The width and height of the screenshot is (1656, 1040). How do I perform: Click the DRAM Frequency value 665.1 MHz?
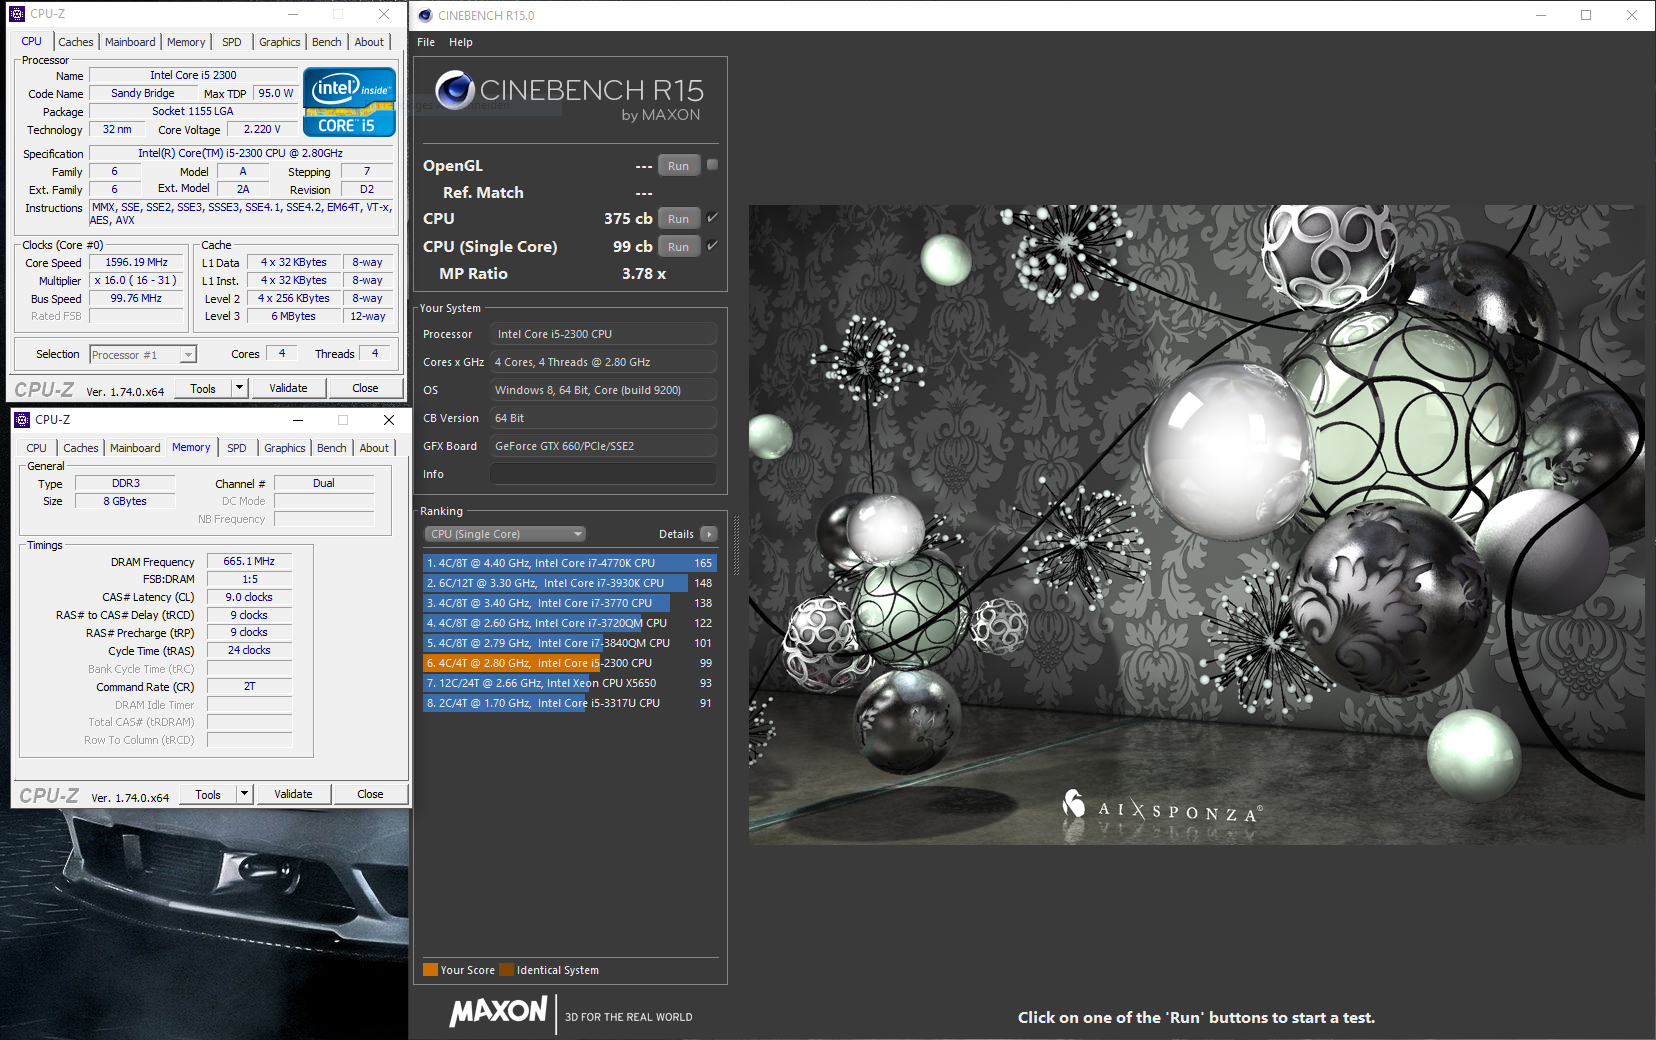coord(249,561)
